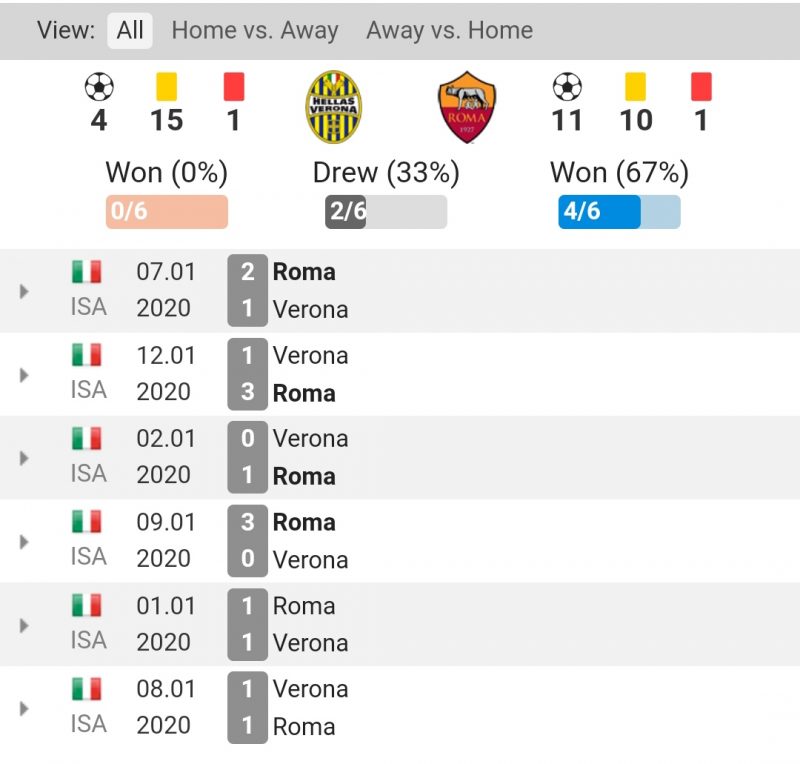Expand the 01.01 Roma 1-1 Verona match
Viewport: 800px width, 764px height.
click(24, 625)
